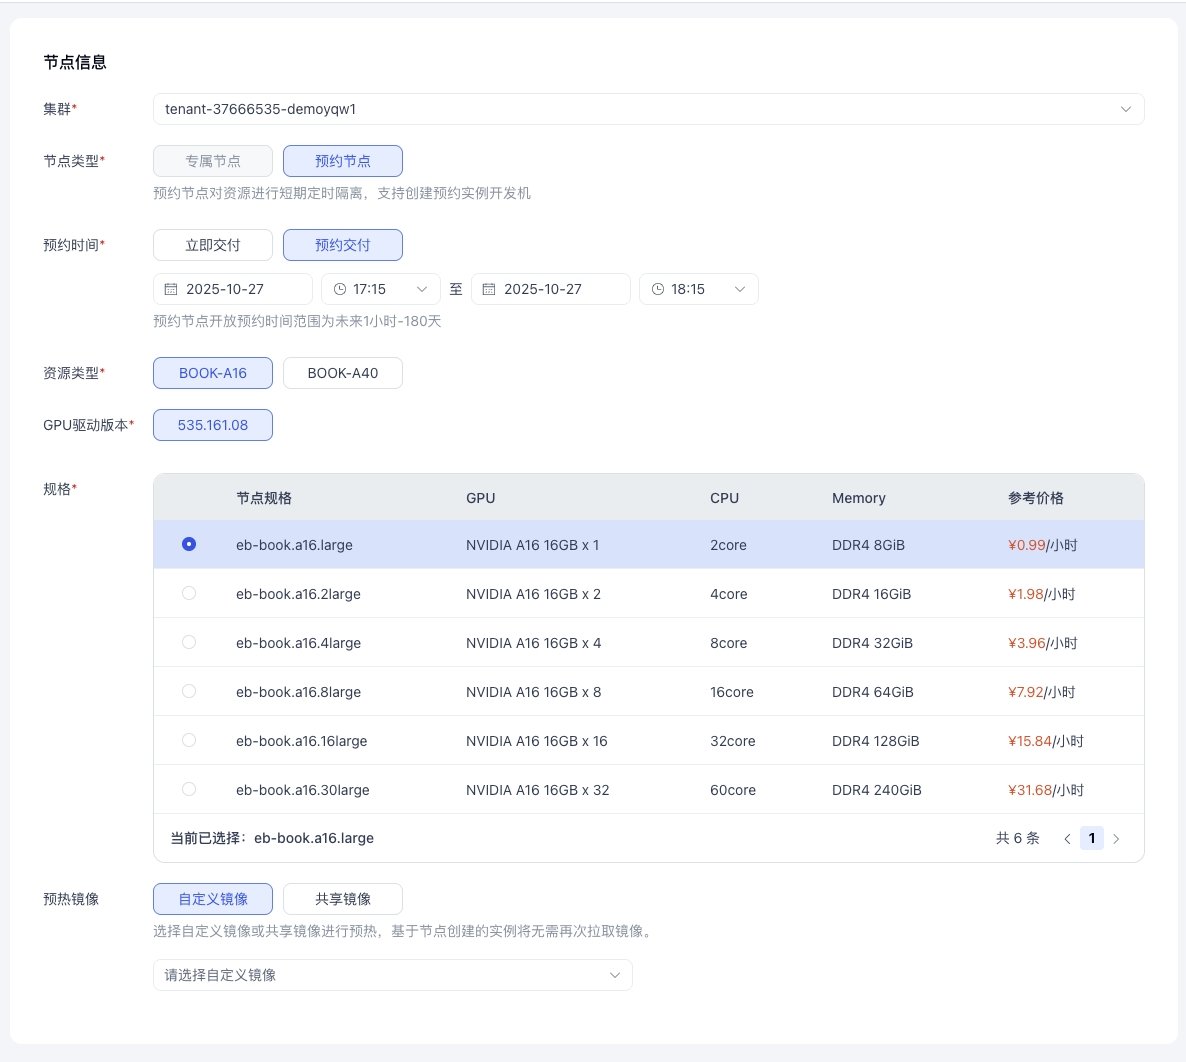Click the start date calendar icon
1186x1062 pixels.
[171, 289]
